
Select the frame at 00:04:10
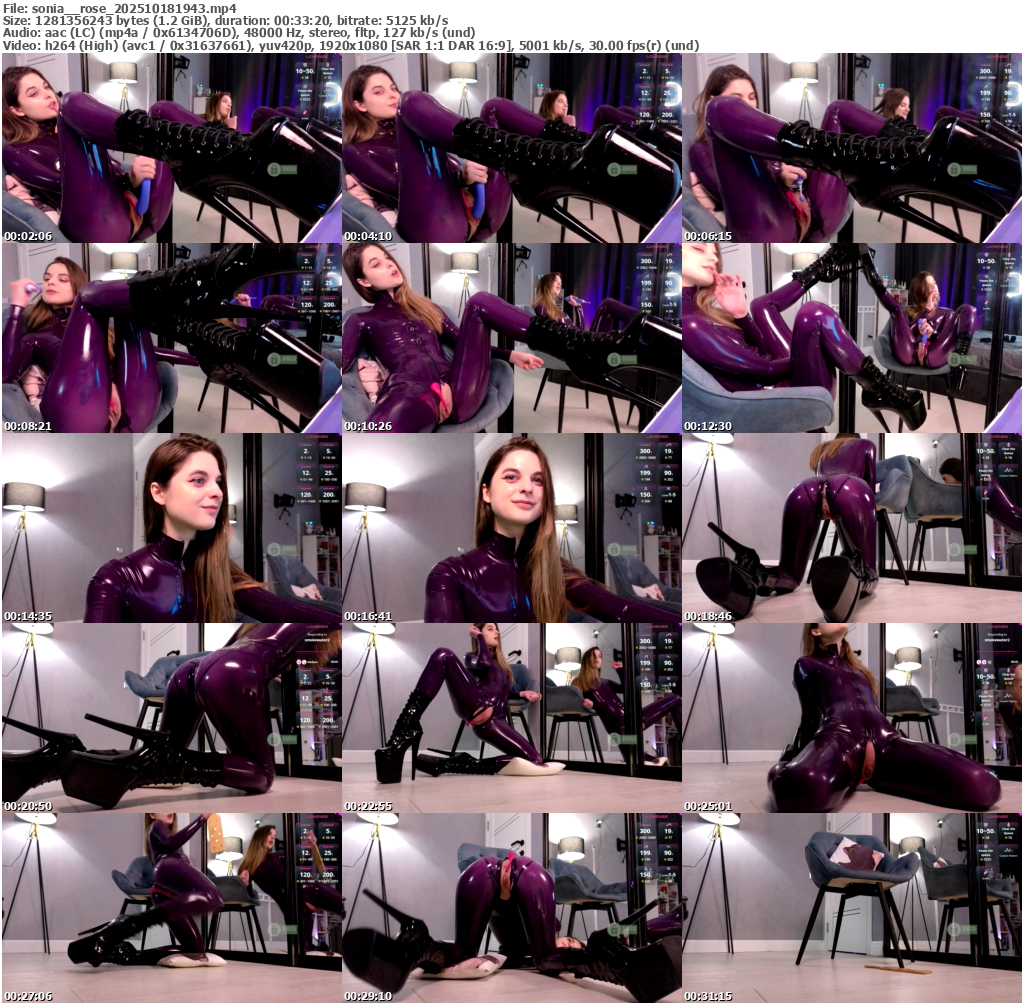click(x=511, y=148)
